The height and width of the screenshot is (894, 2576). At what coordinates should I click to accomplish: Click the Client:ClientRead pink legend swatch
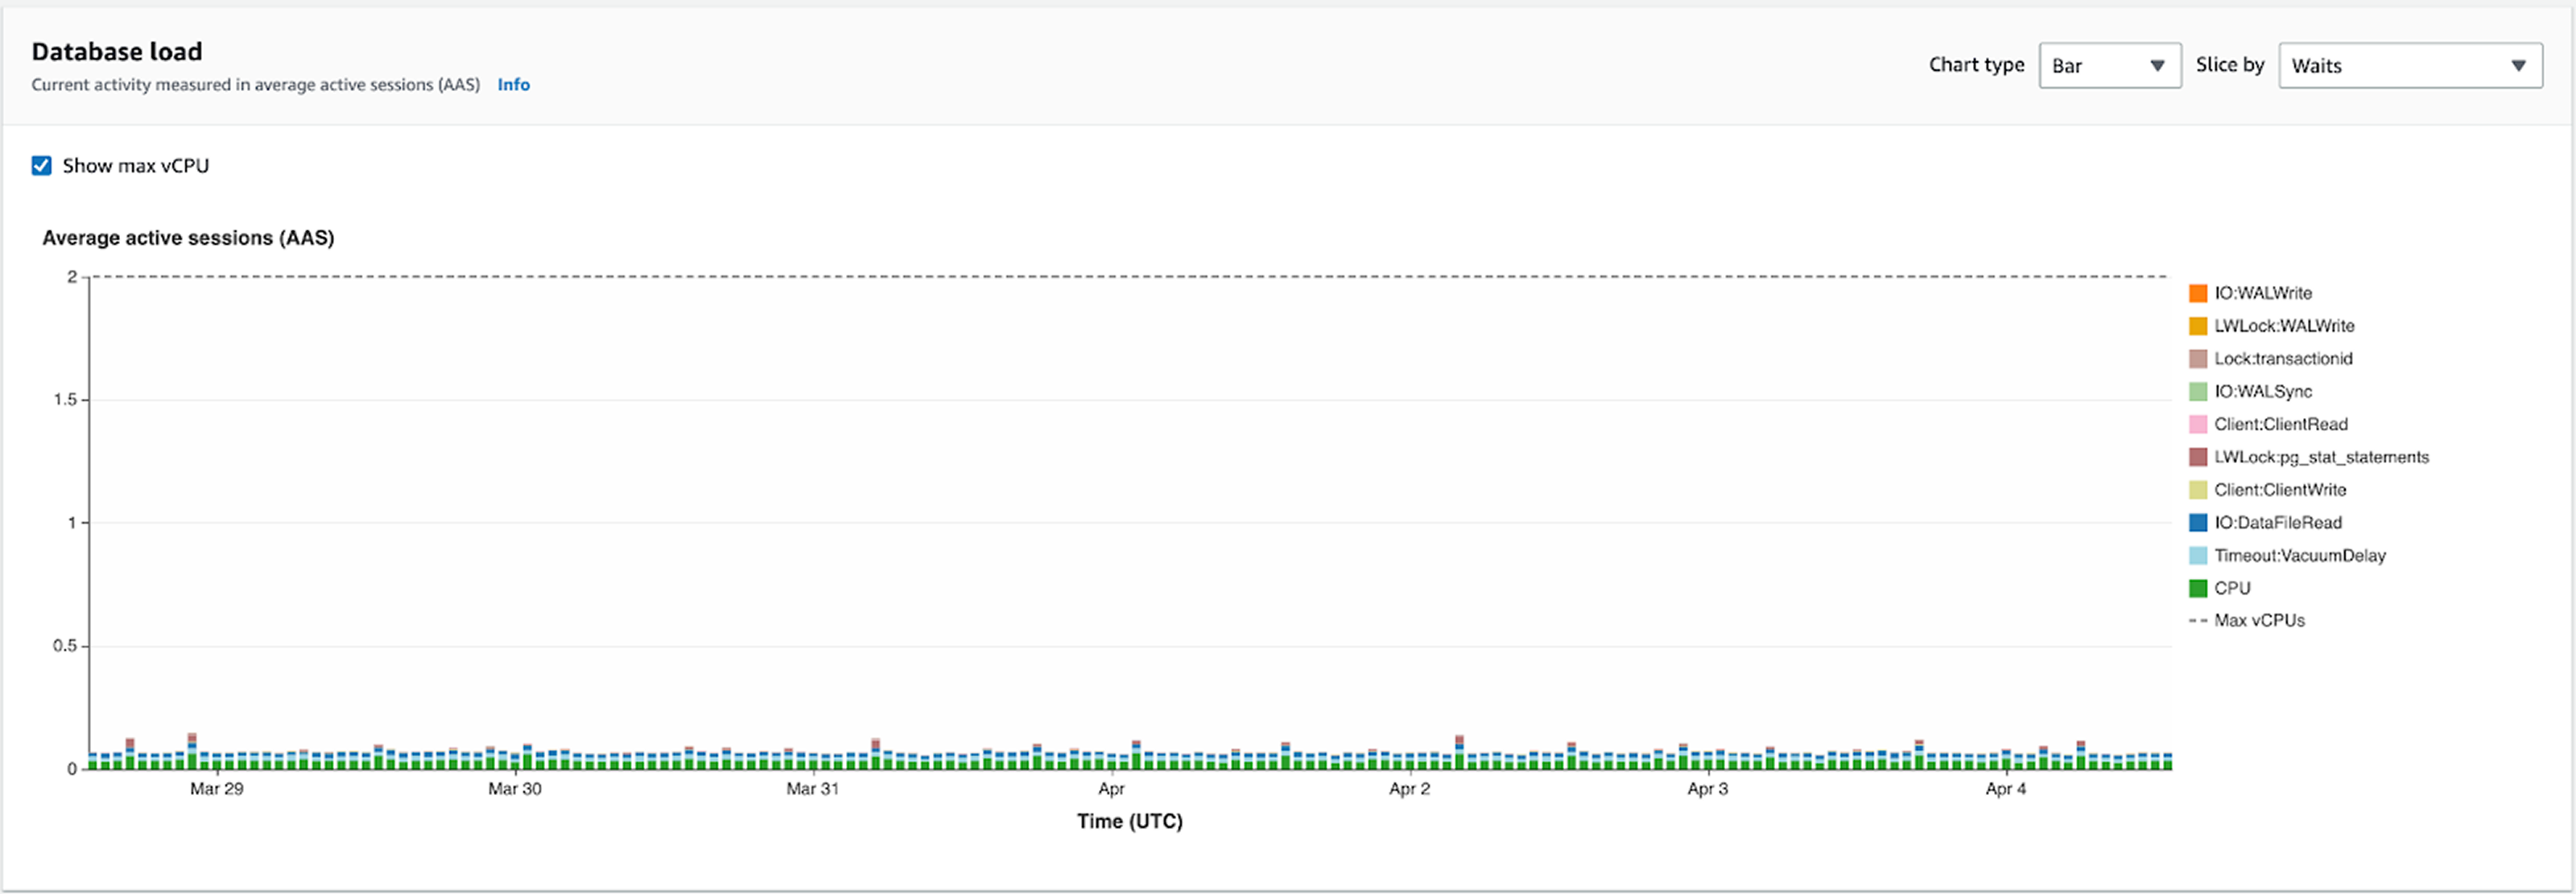pos(2198,424)
